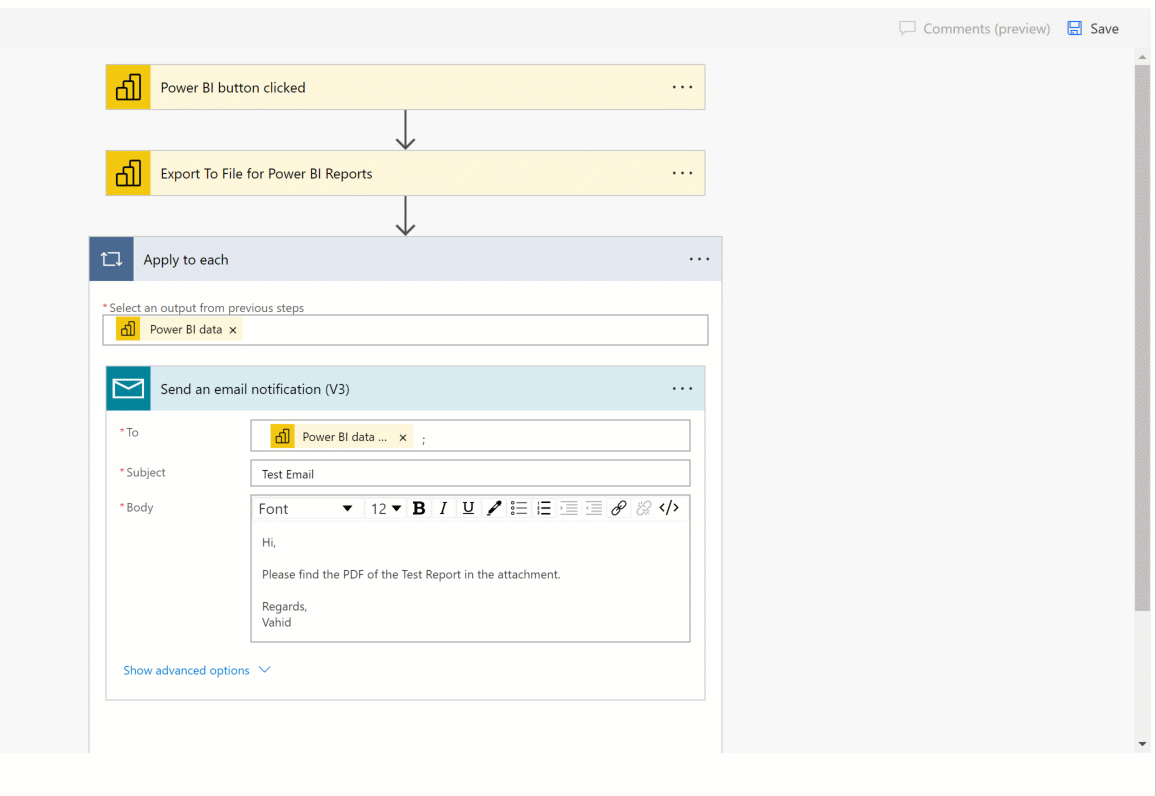Click the Apply to each loop icon
Image resolution: width=1156 pixels, height=796 pixels.
point(111,259)
